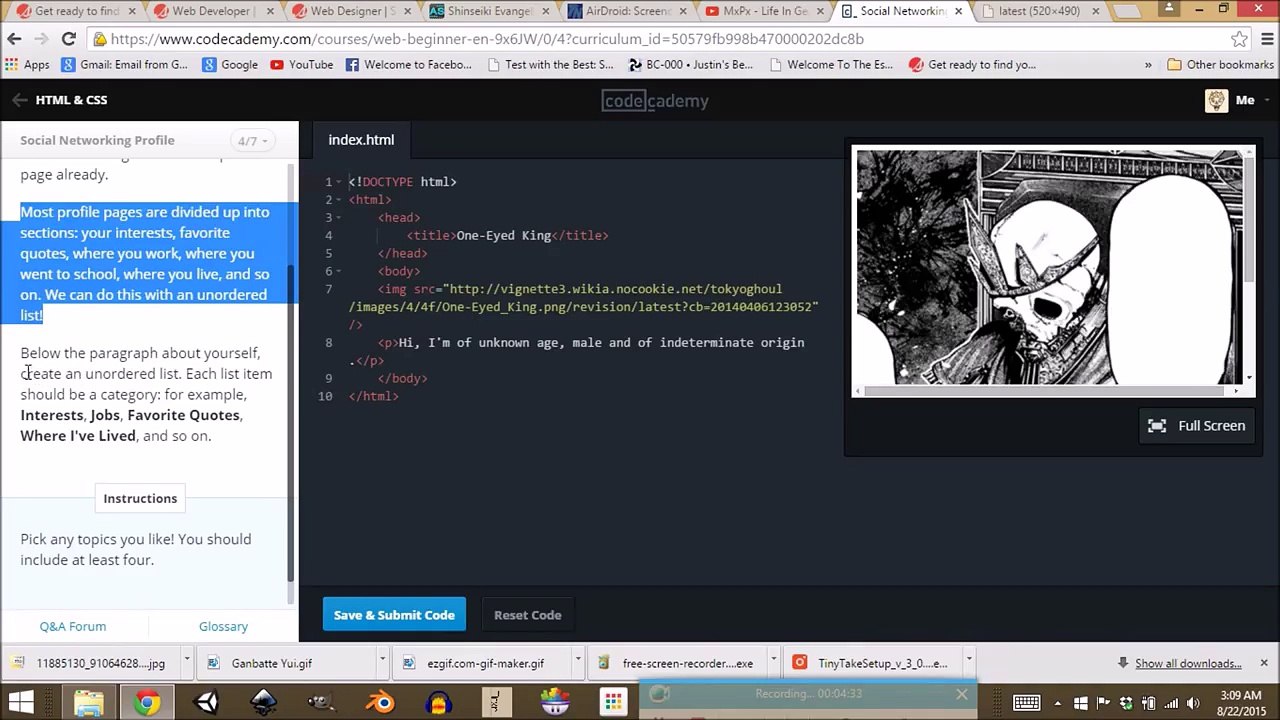This screenshot has height=720, width=1280.
Task: Open the Other bookmarks folder
Action: point(1219,64)
